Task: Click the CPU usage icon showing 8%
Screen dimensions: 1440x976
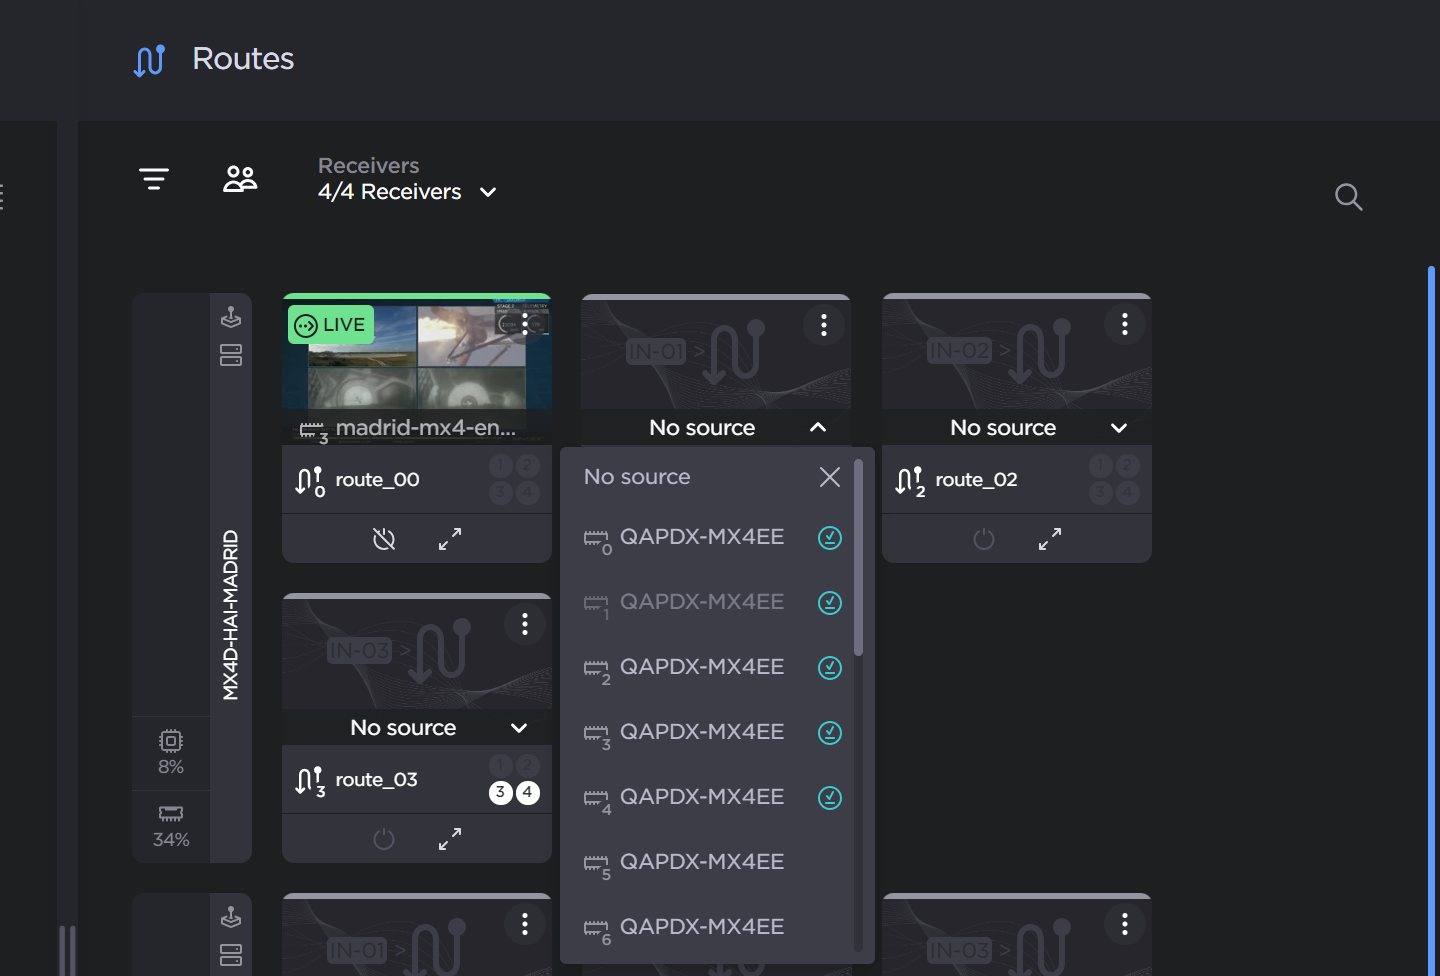Action: 170,741
